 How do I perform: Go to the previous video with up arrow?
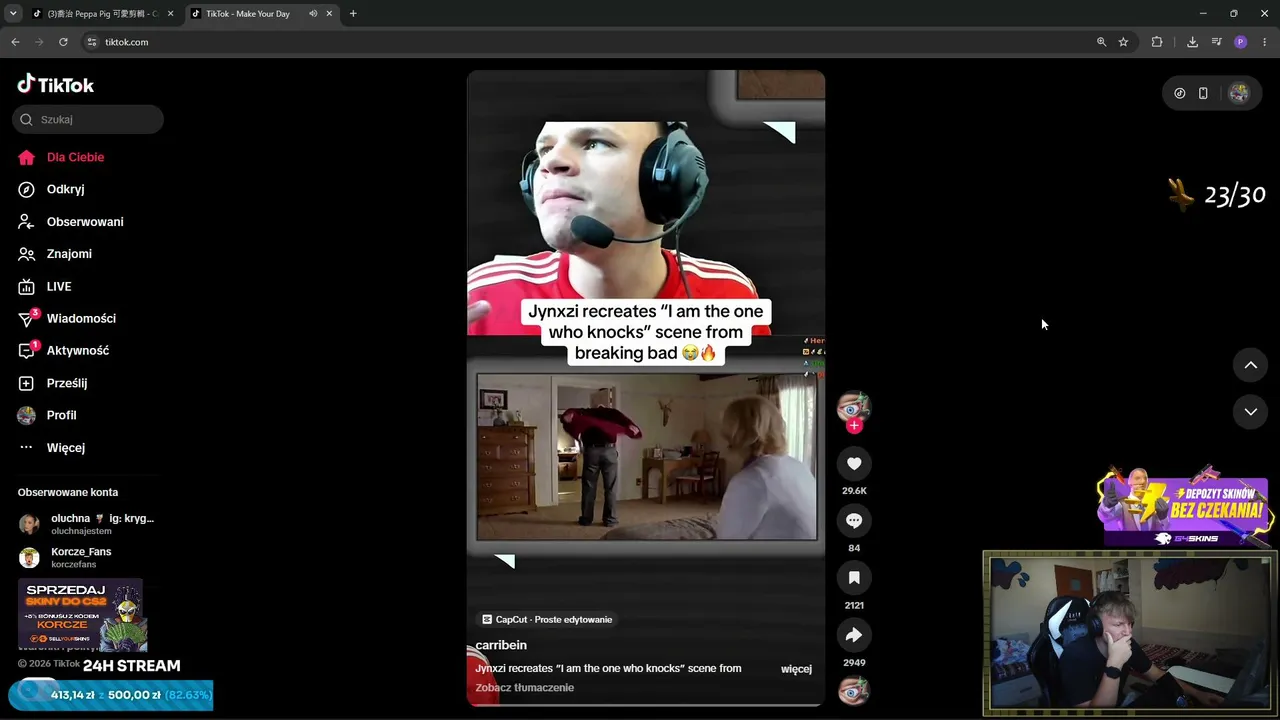tap(1250, 365)
